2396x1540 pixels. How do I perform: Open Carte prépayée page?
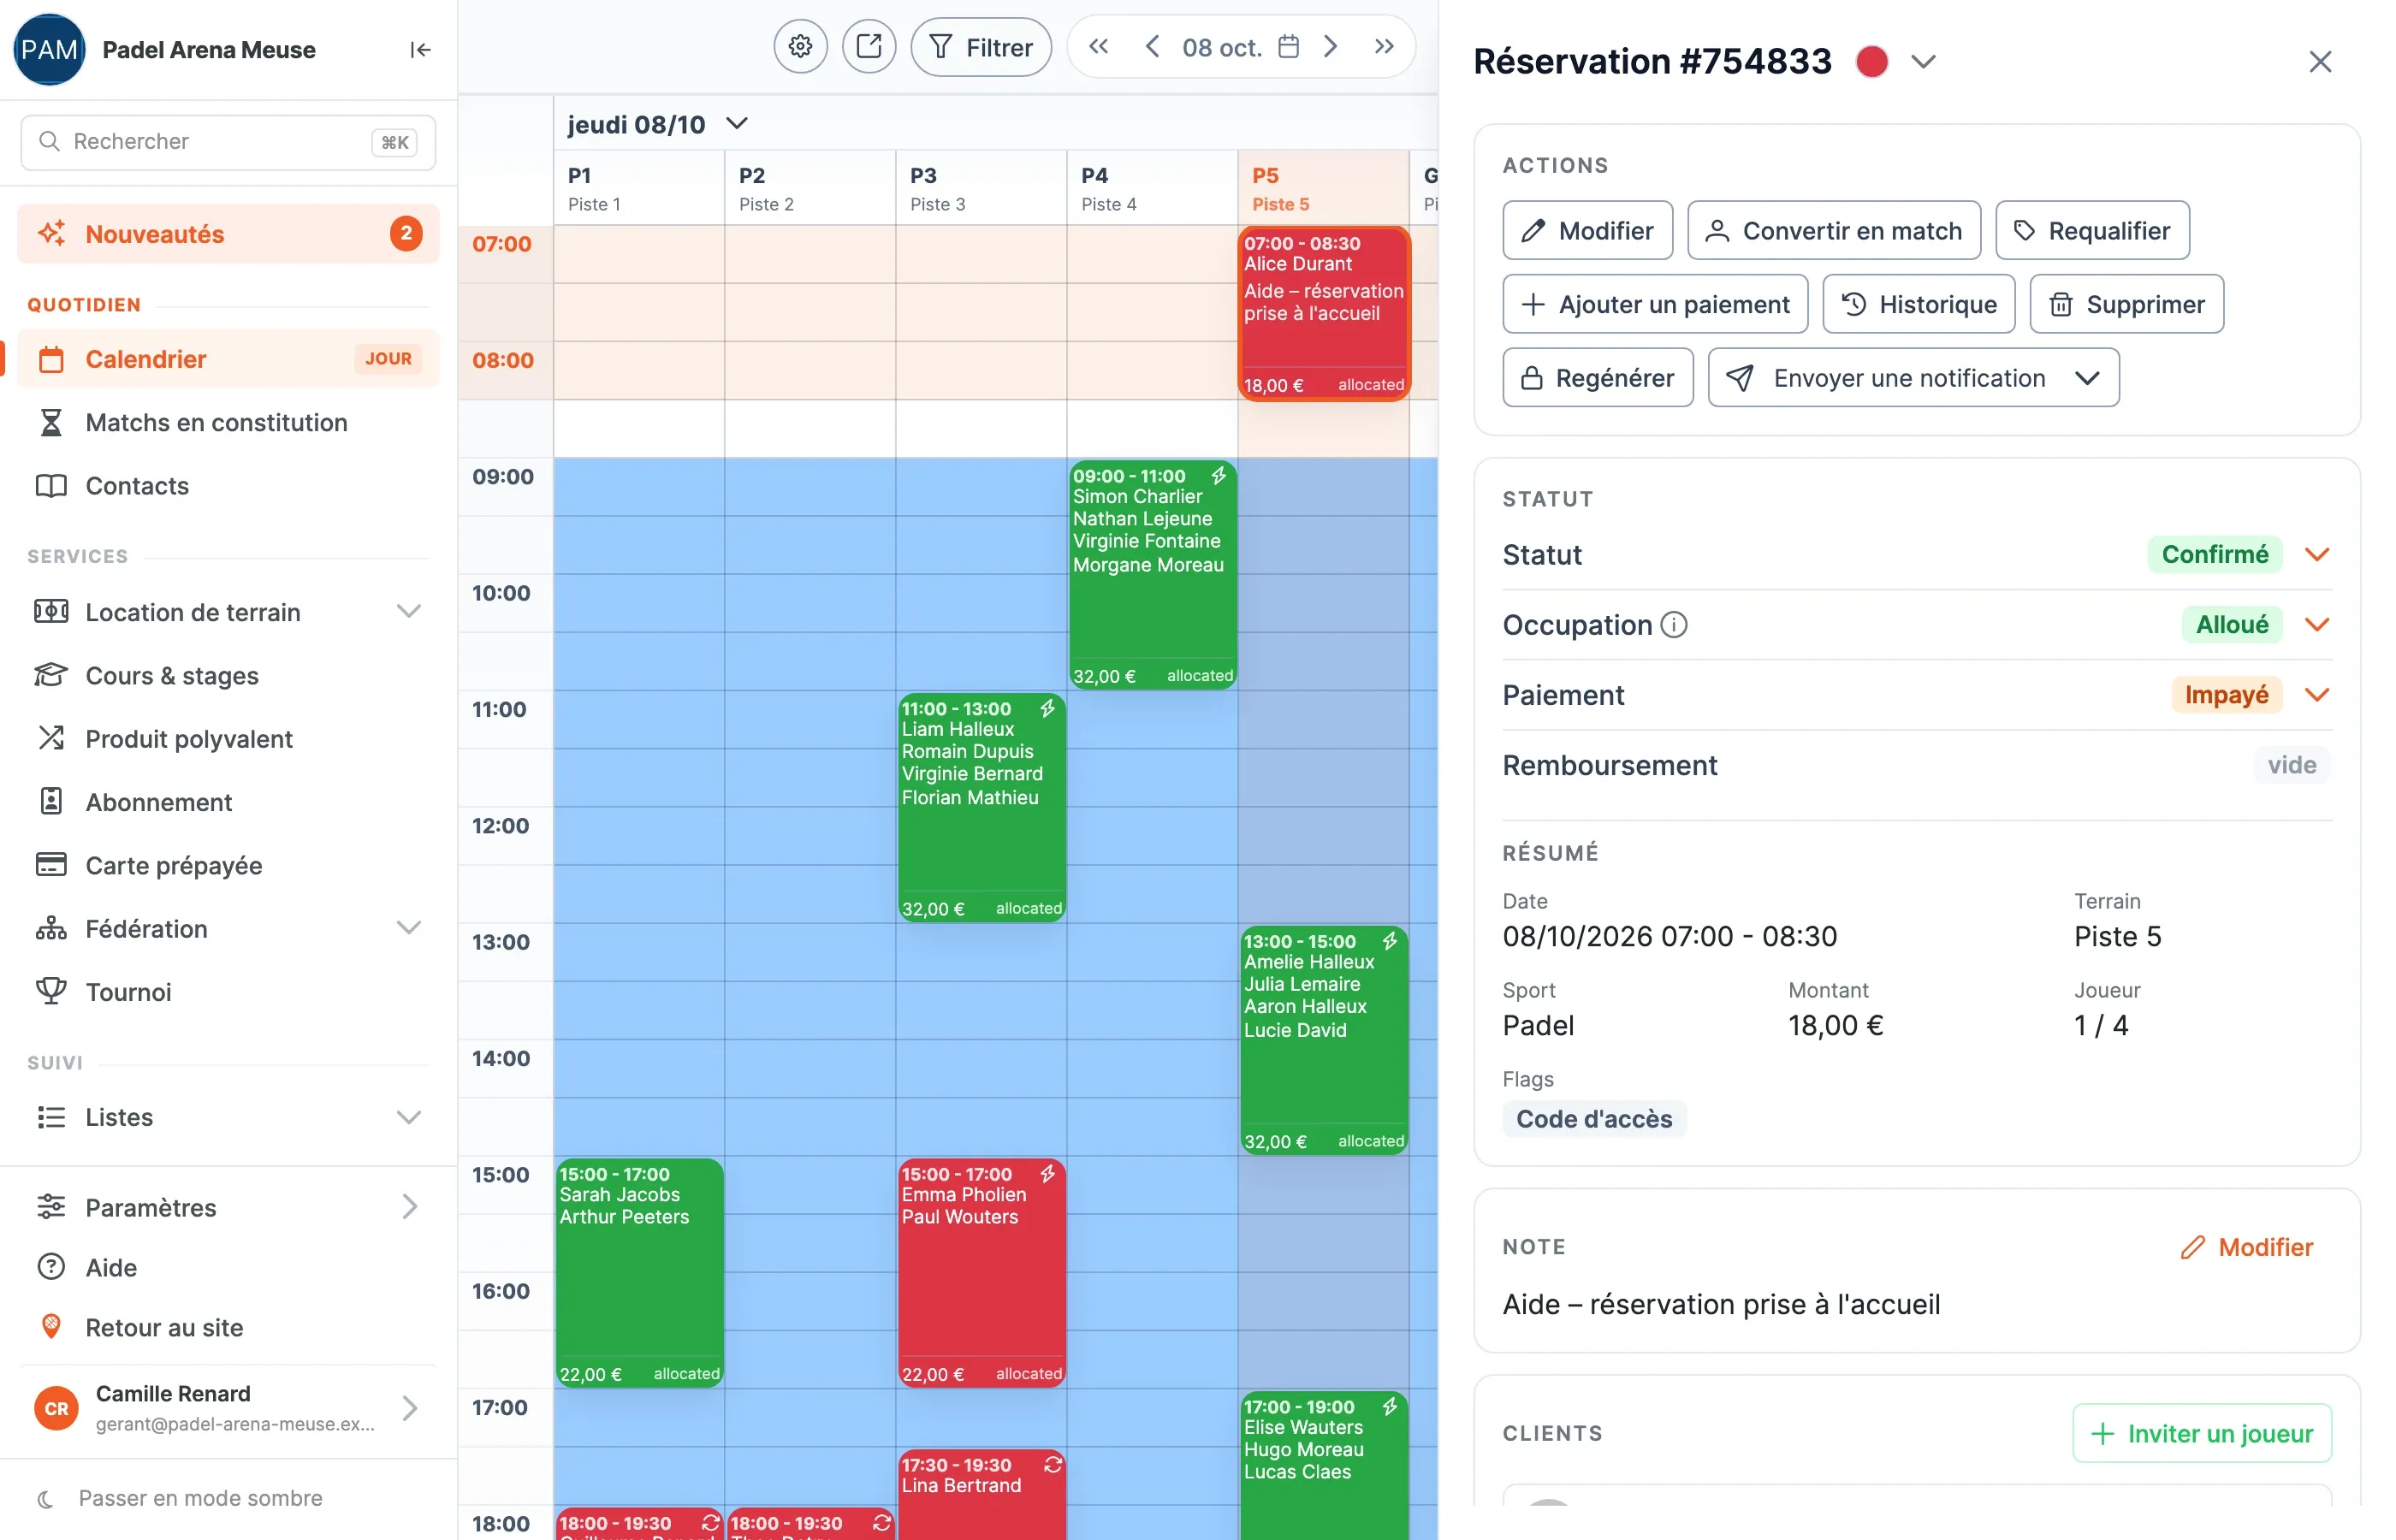tap(228, 865)
